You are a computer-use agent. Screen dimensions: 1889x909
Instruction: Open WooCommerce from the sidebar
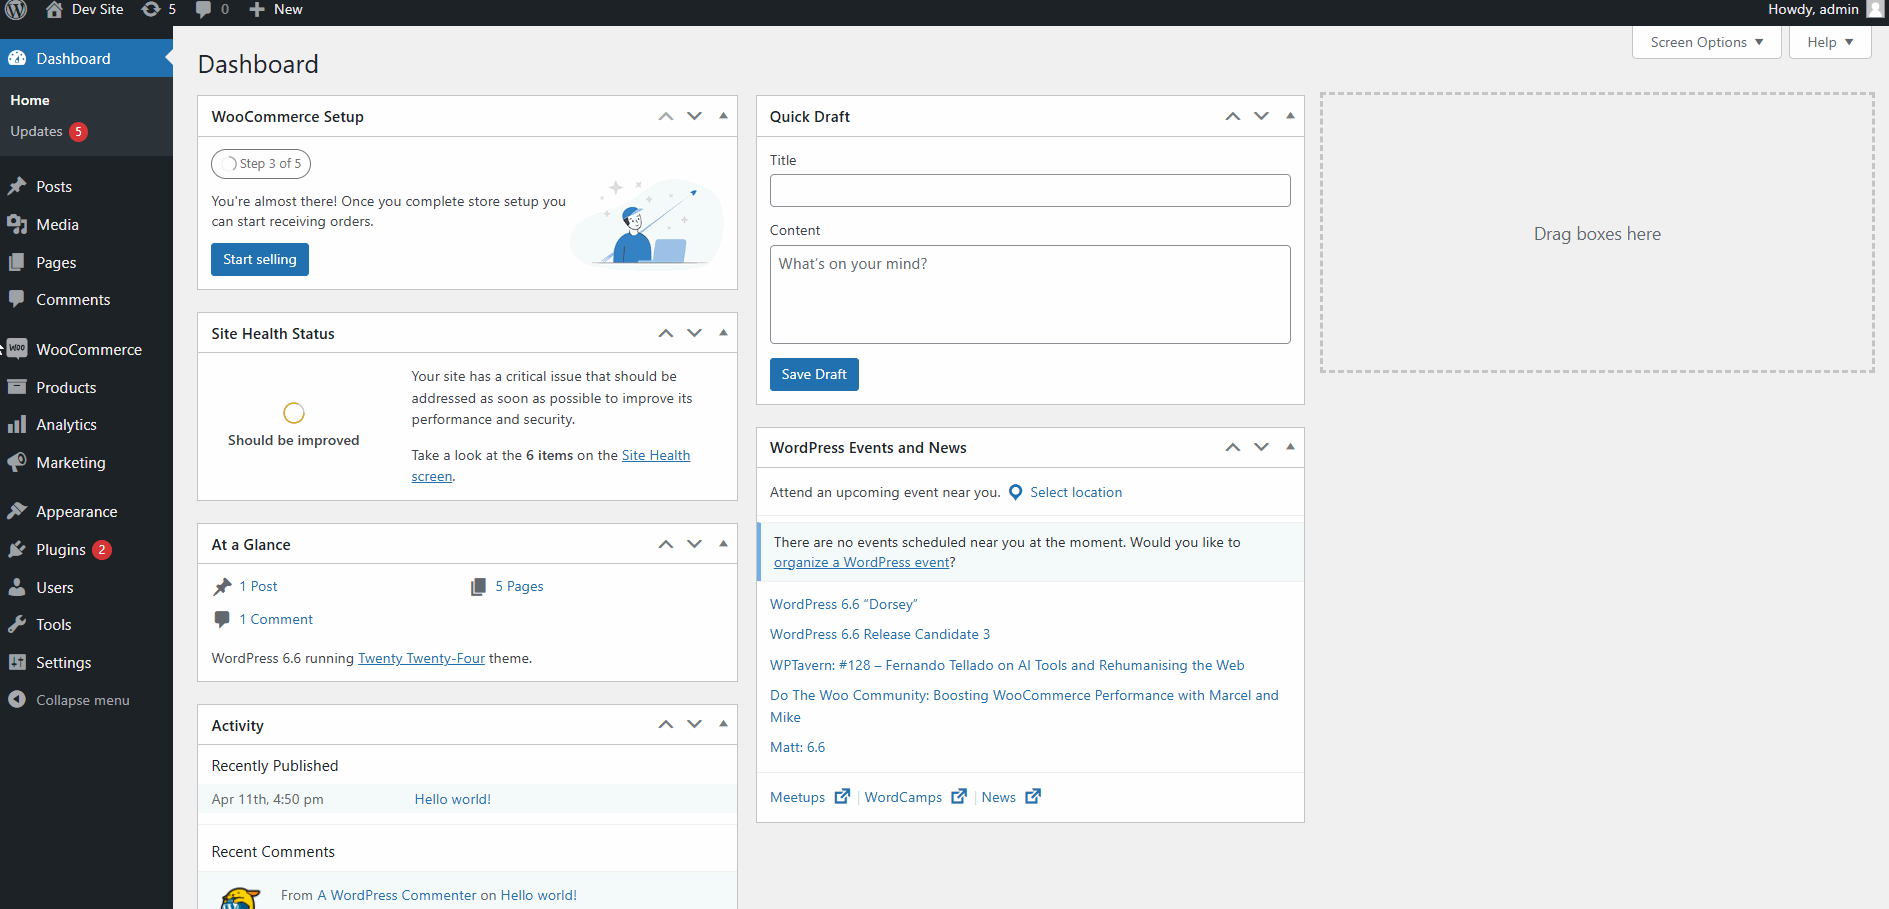tap(88, 350)
